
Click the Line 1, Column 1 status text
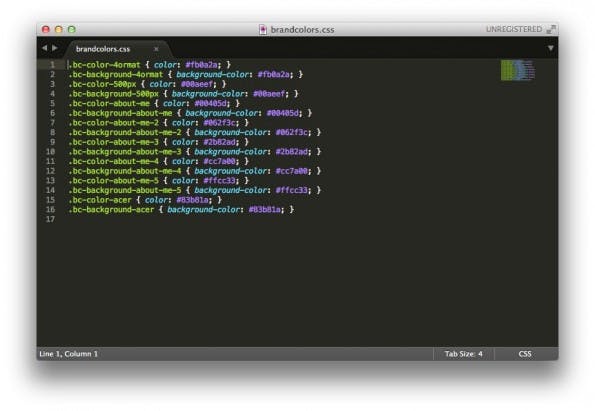[x=69, y=354]
